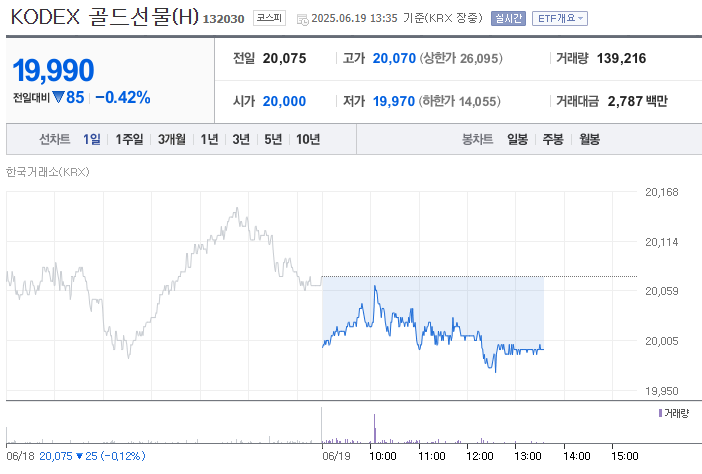The height and width of the screenshot is (474, 702).
Task: Click the calendar clock icon beside the date
Action: (x=303, y=19)
